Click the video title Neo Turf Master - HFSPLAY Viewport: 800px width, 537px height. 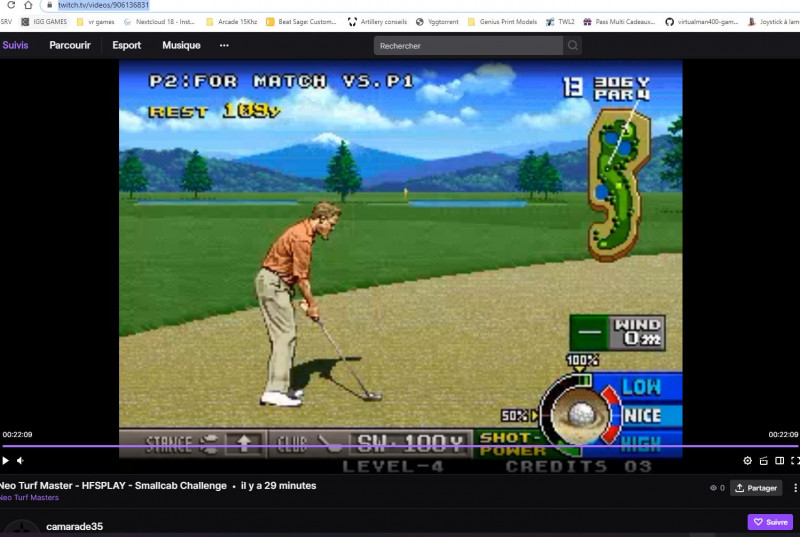point(113,485)
